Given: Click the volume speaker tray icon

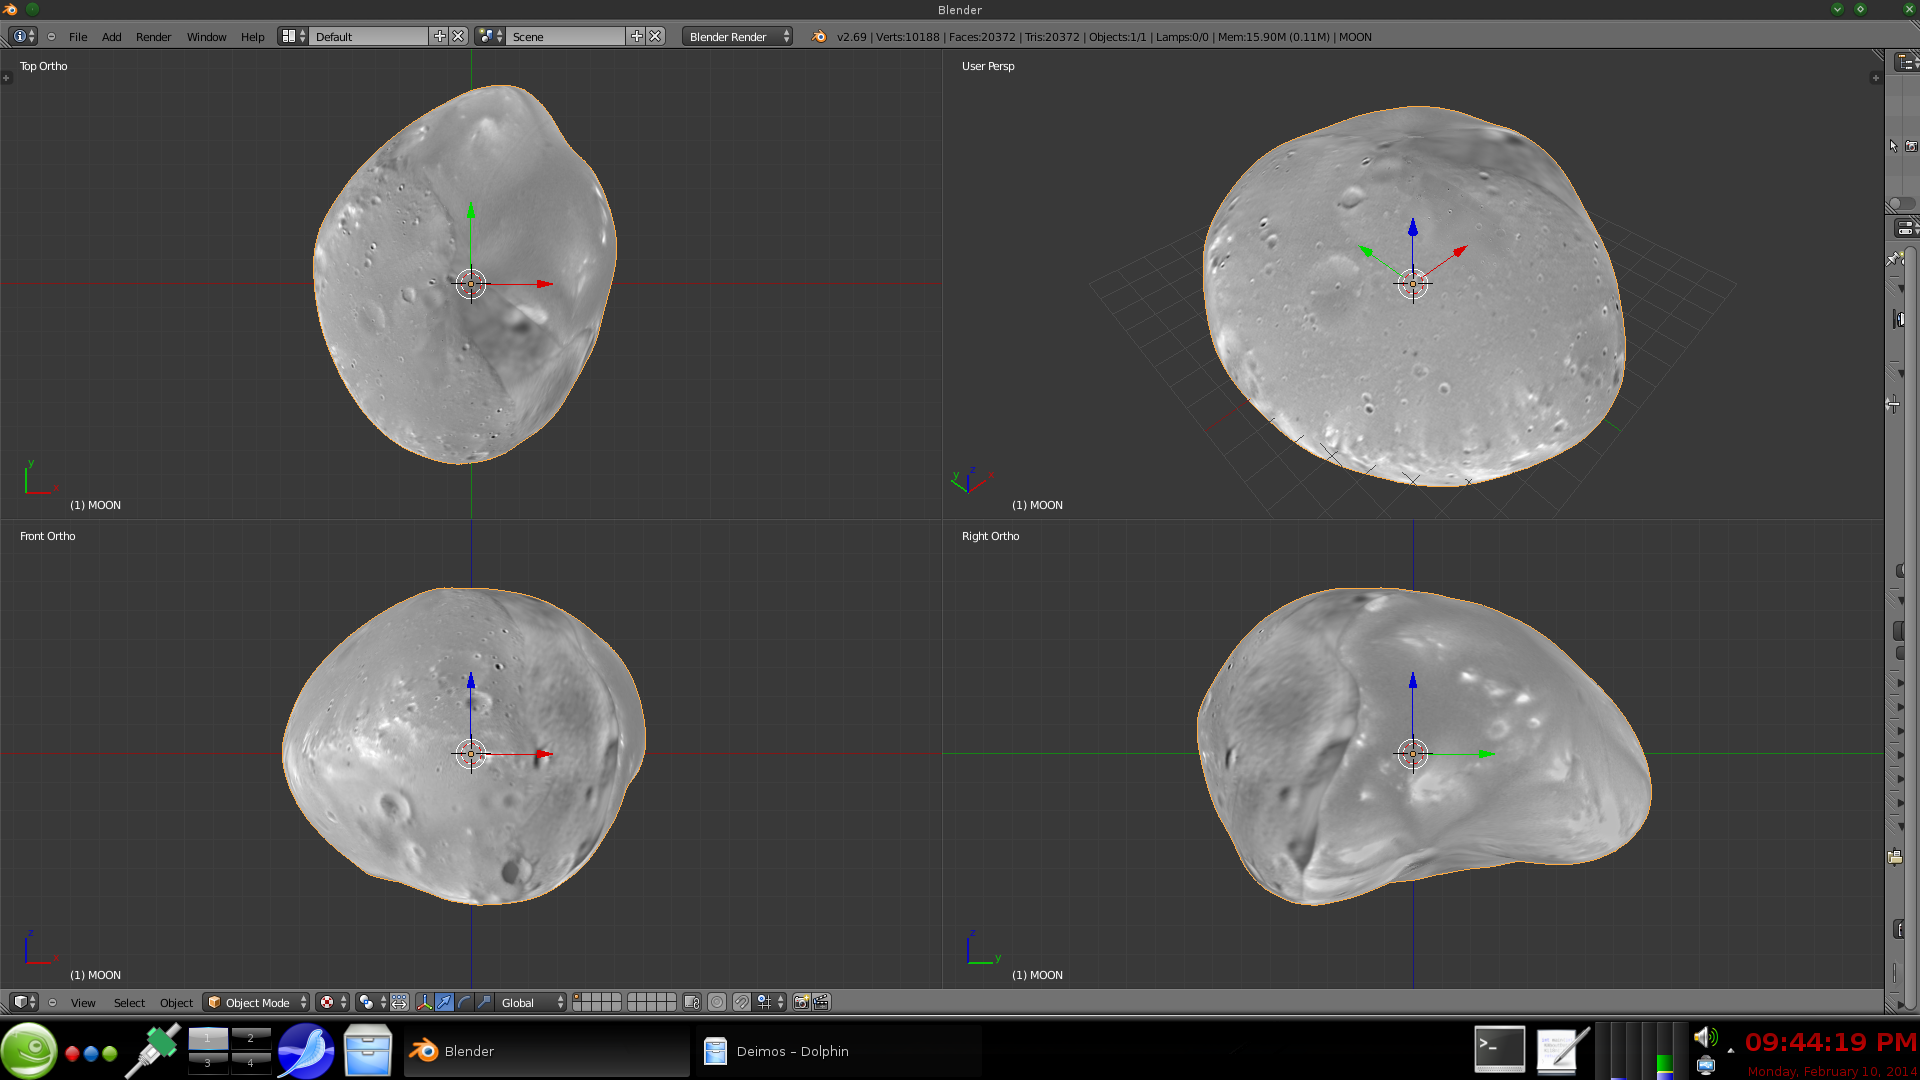Looking at the screenshot, I should 1706,1038.
